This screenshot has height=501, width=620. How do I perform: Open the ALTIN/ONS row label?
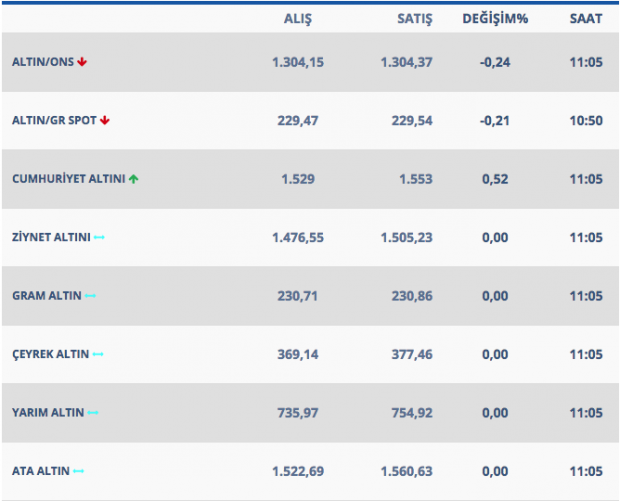[x=43, y=62]
